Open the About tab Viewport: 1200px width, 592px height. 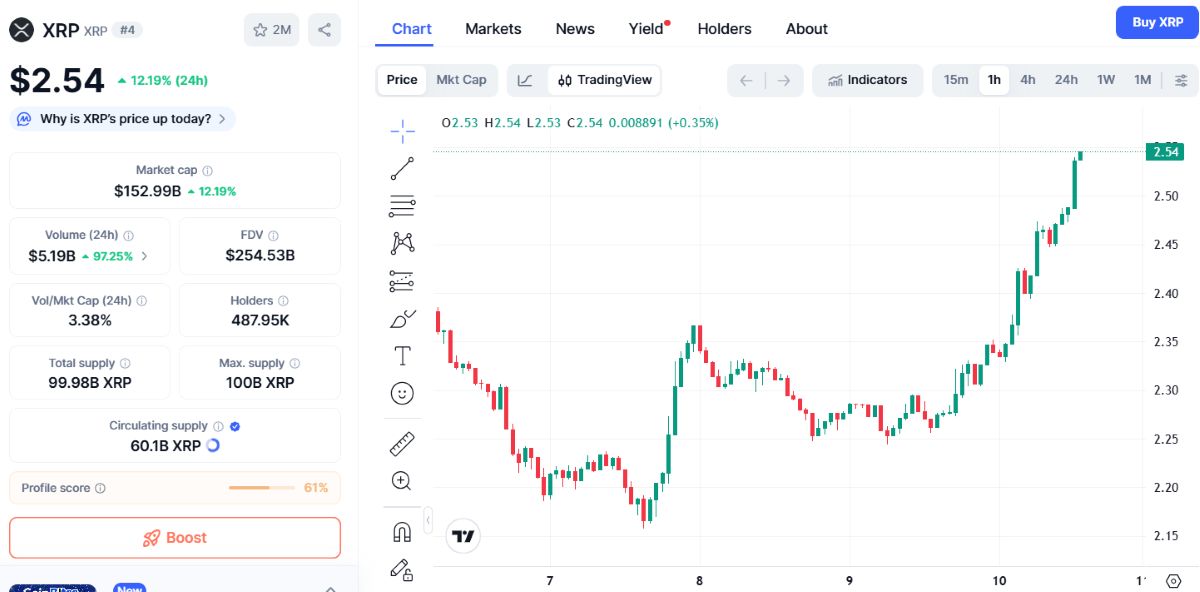[x=807, y=29]
